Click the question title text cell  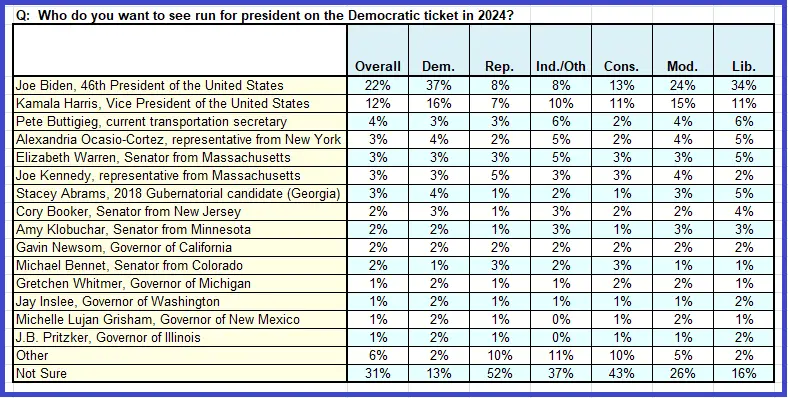[265, 16]
